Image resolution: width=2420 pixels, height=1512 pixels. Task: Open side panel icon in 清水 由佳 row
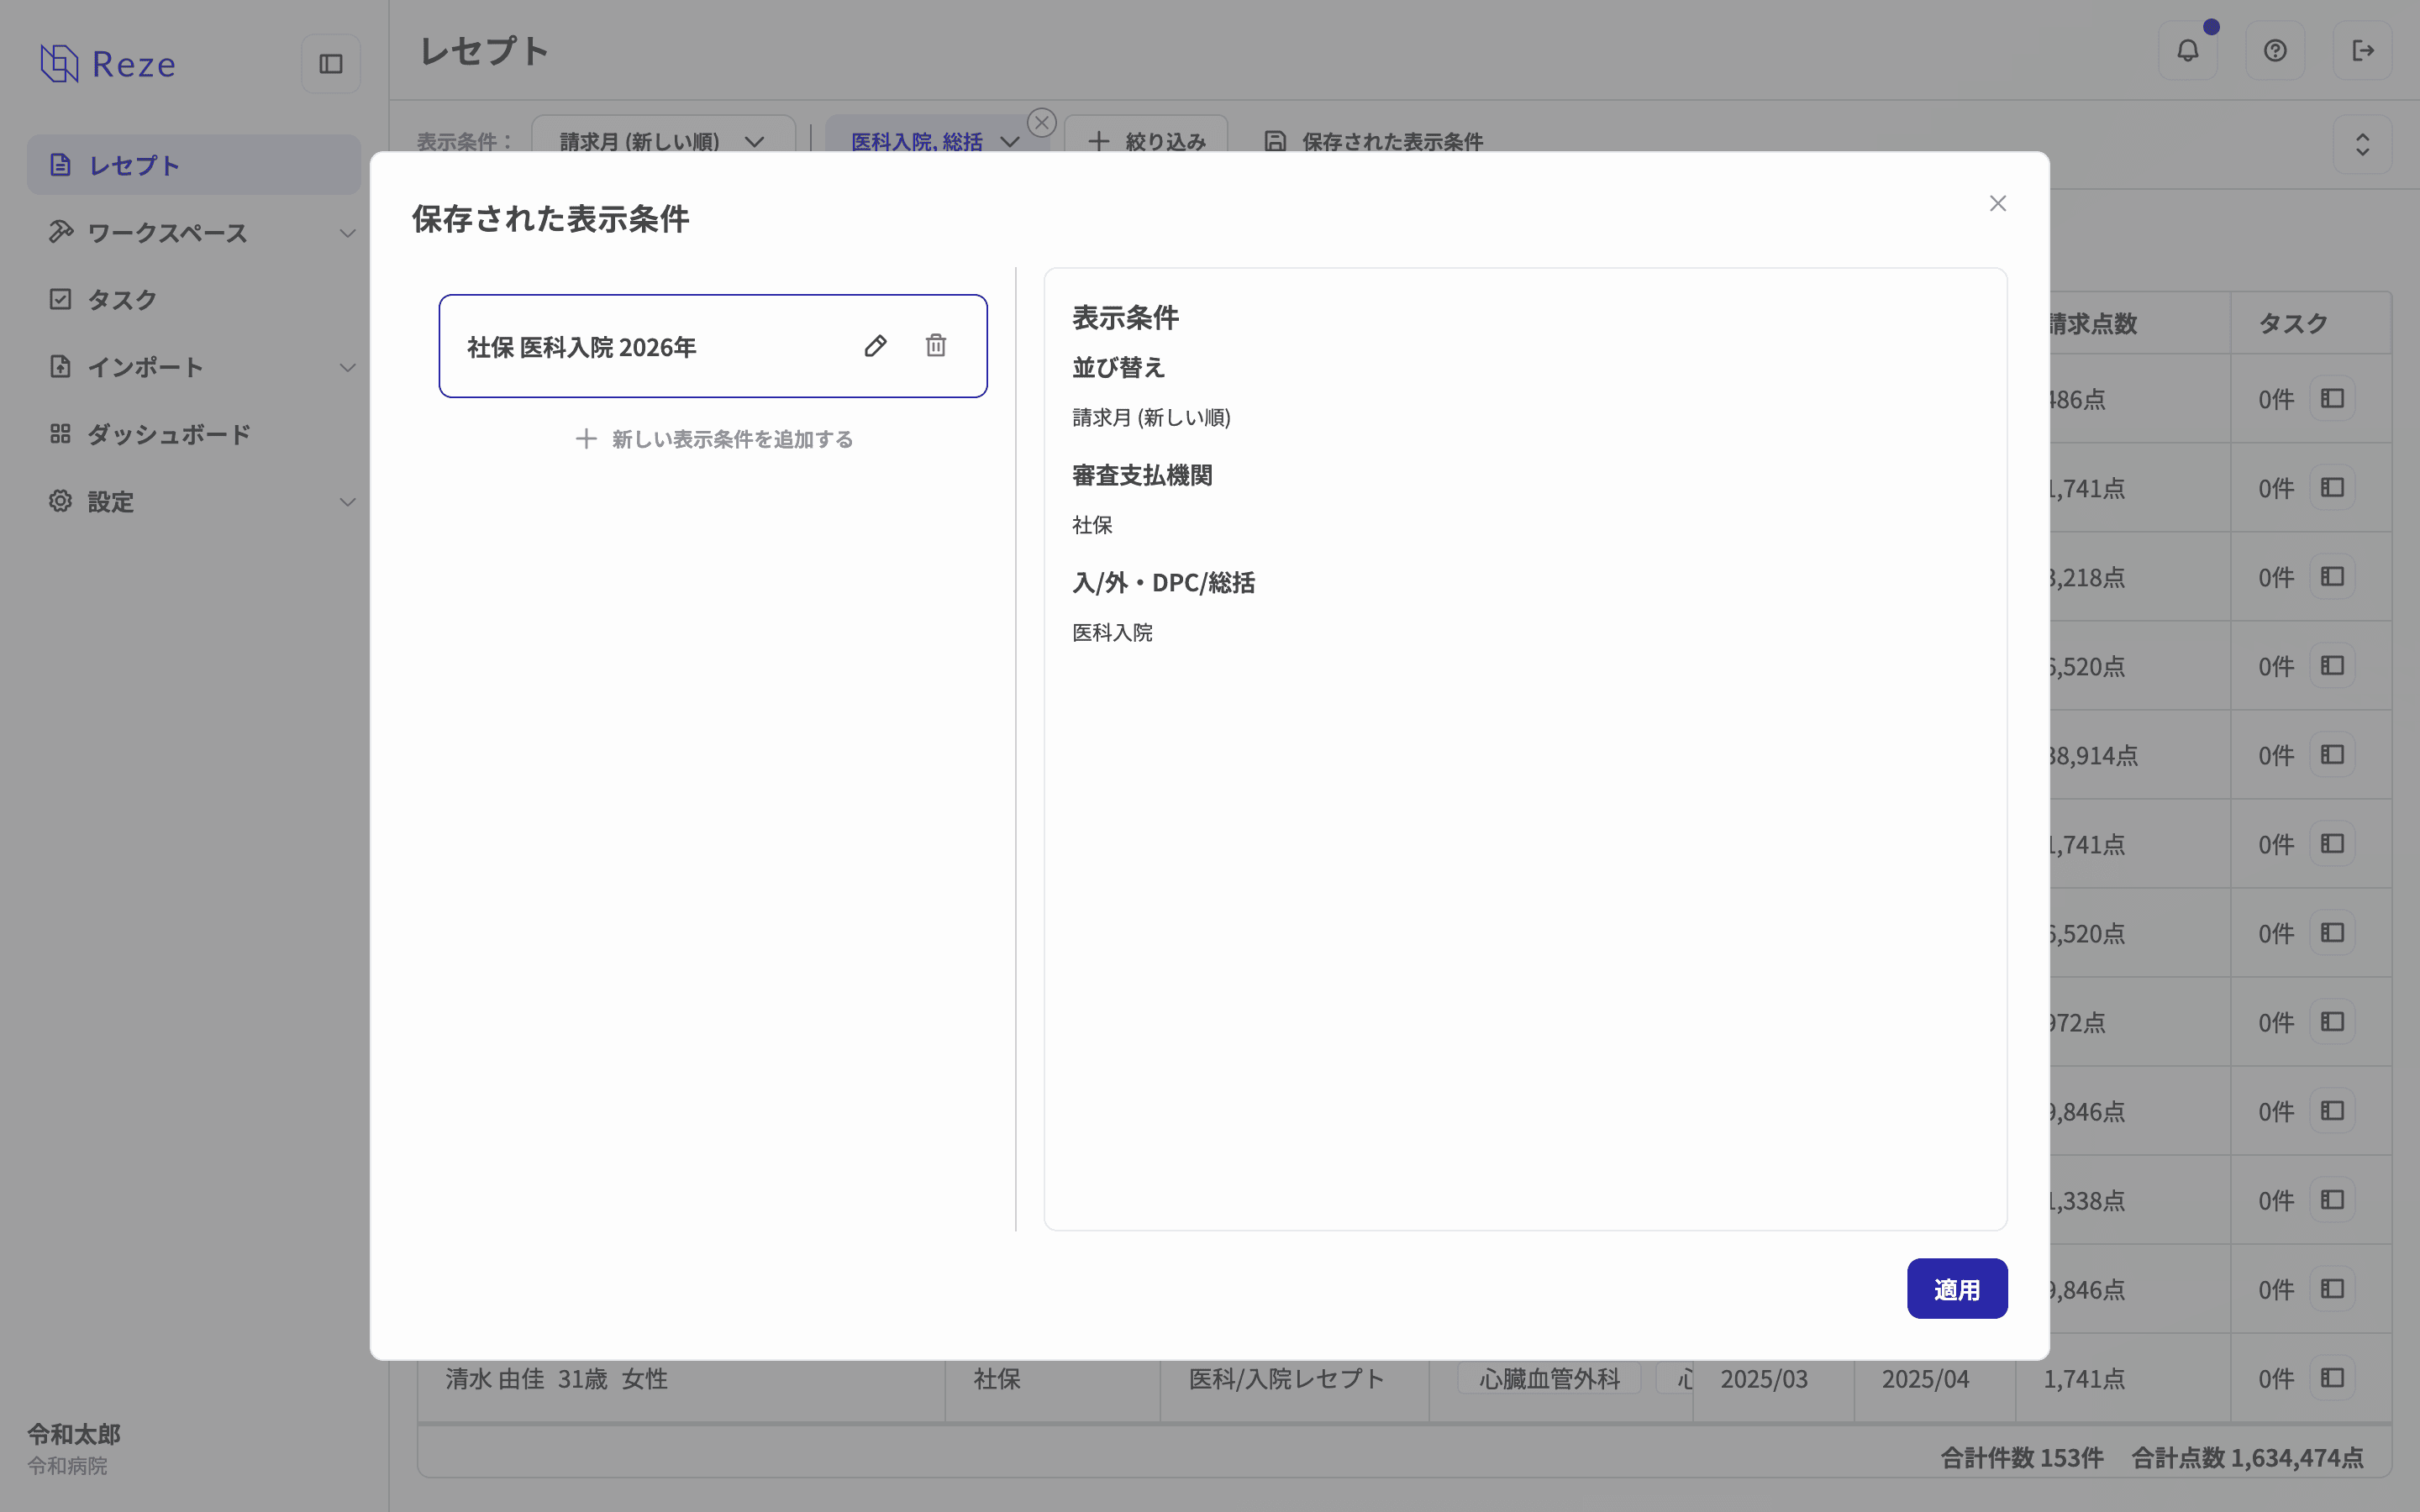(2332, 1377)
